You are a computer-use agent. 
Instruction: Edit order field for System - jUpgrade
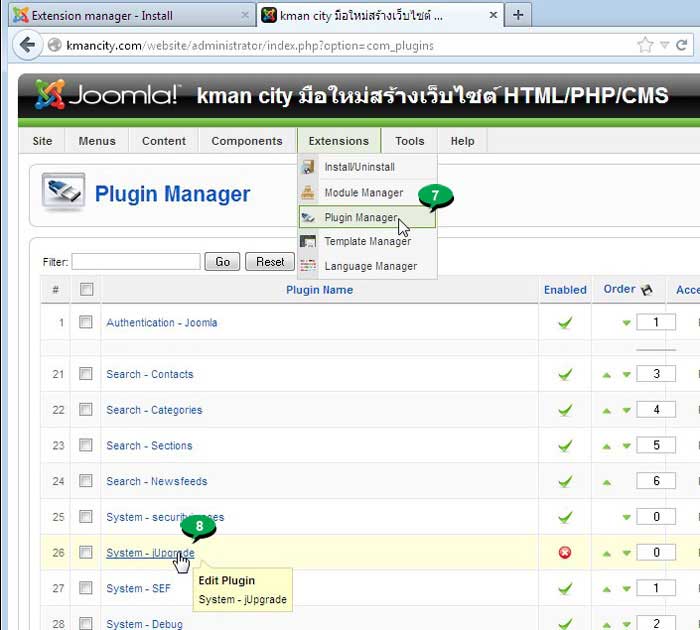(x=656, y=552)
